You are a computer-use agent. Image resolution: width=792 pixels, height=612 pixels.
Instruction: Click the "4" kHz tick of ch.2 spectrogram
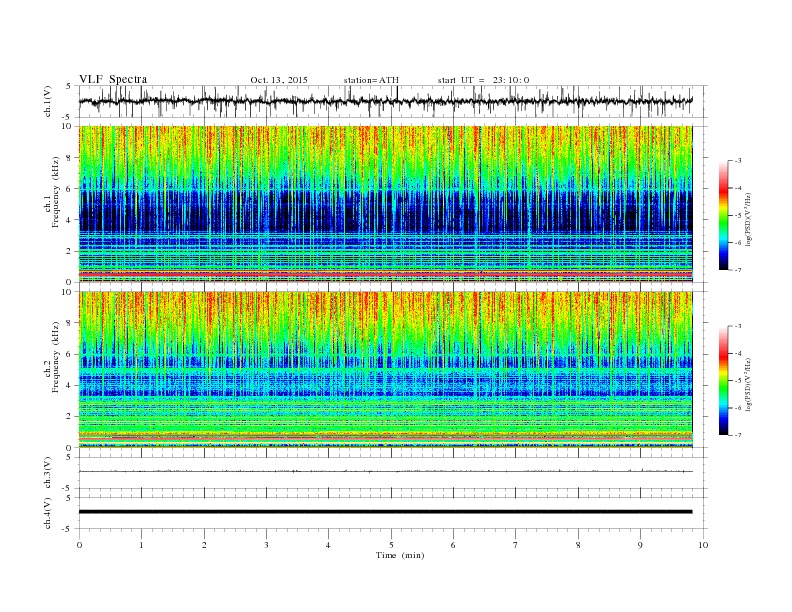(69, 385)
